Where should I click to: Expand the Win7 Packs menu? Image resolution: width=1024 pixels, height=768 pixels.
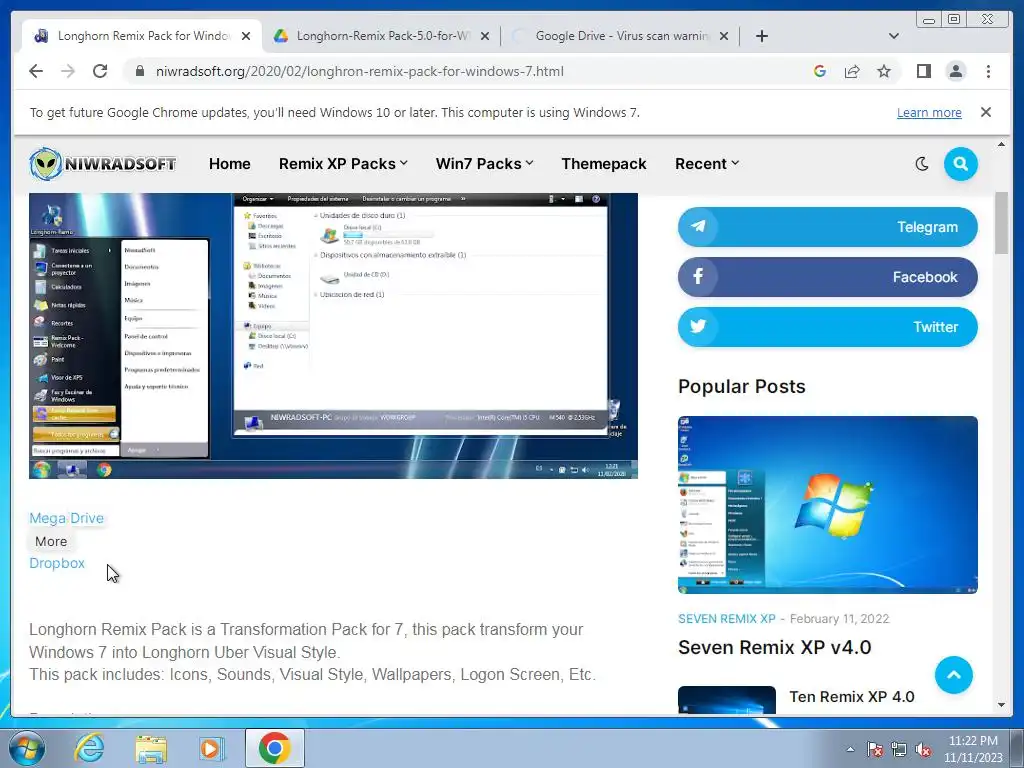[x=484, y=164]
